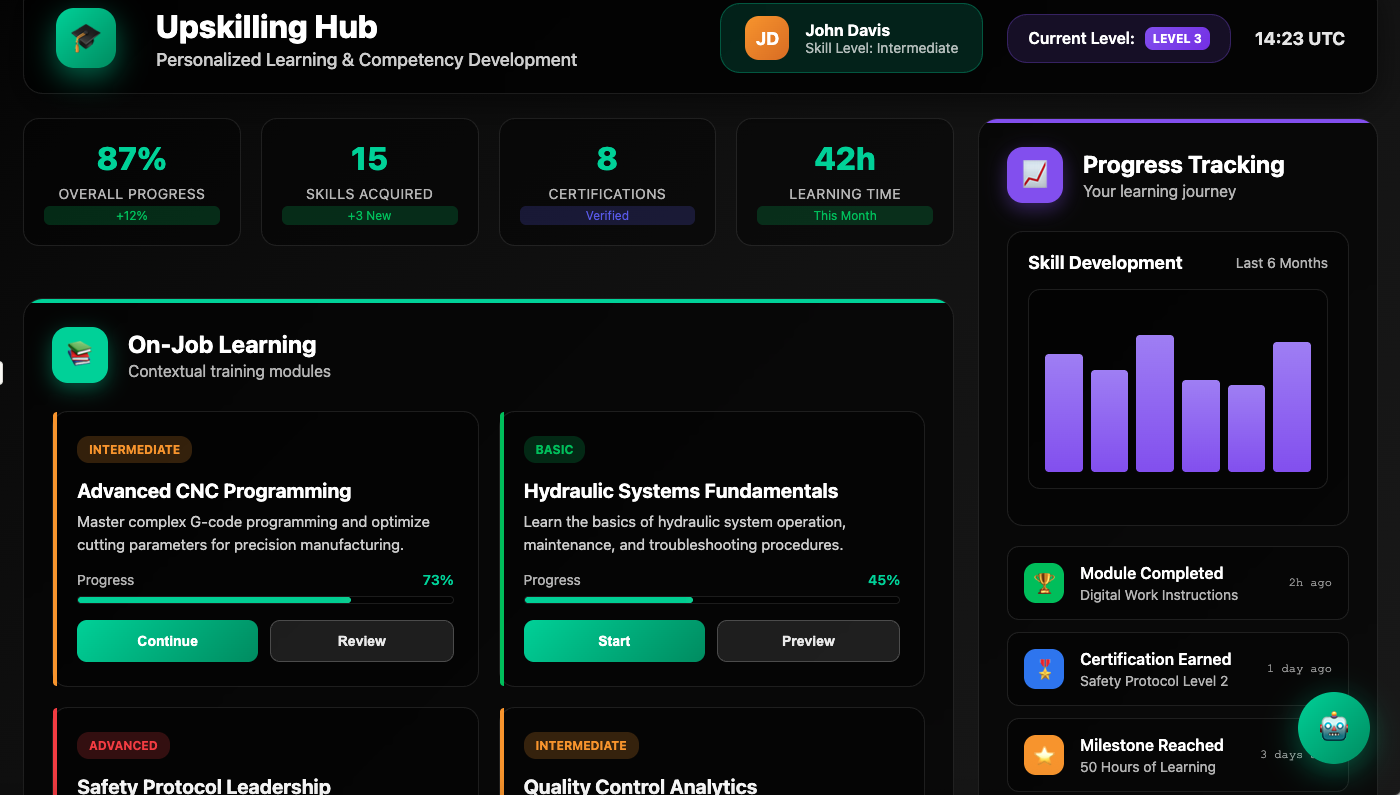Open the Safety Protocol Leadership module title
Screen dimensions: 1400x795
point(204,786)
